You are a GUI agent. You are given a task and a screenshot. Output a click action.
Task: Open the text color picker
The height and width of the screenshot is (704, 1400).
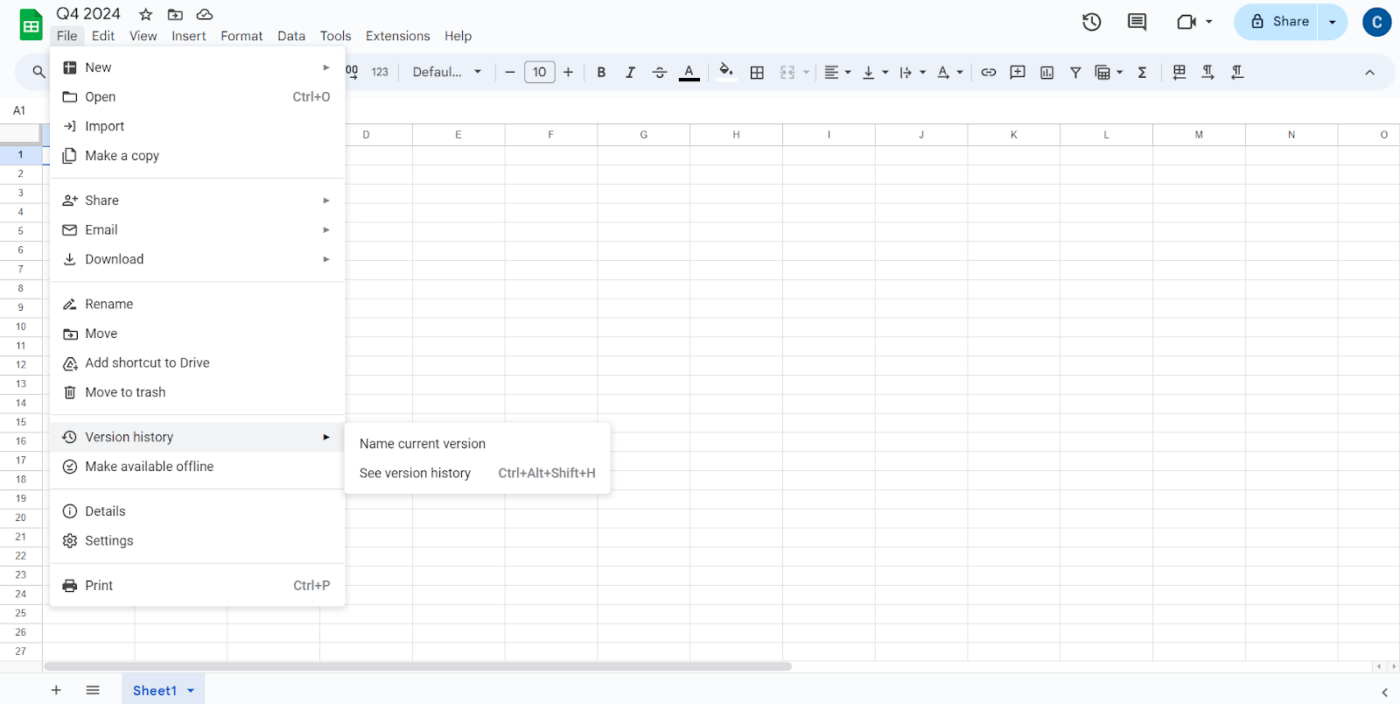[689, 72]
